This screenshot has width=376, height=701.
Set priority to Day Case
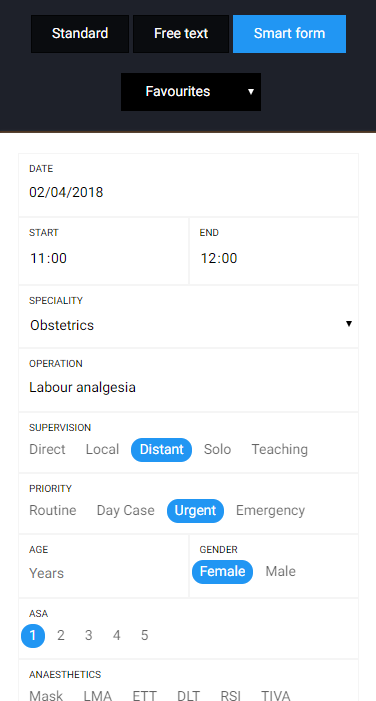[126, 511]
